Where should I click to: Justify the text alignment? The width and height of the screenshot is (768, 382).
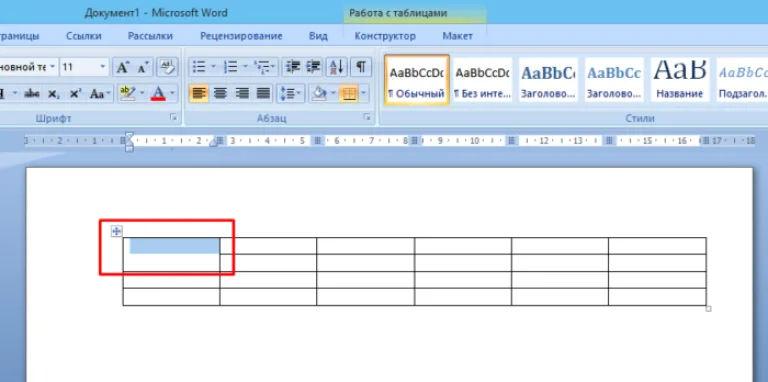pos(263,94)
